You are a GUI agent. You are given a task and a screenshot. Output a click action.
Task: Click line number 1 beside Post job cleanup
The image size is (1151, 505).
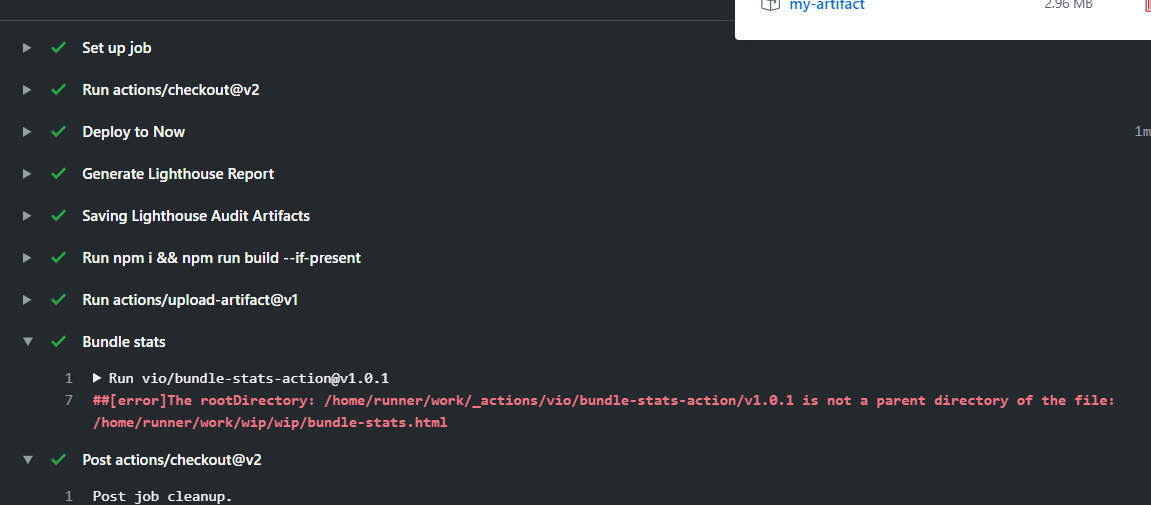coord(69,497)
